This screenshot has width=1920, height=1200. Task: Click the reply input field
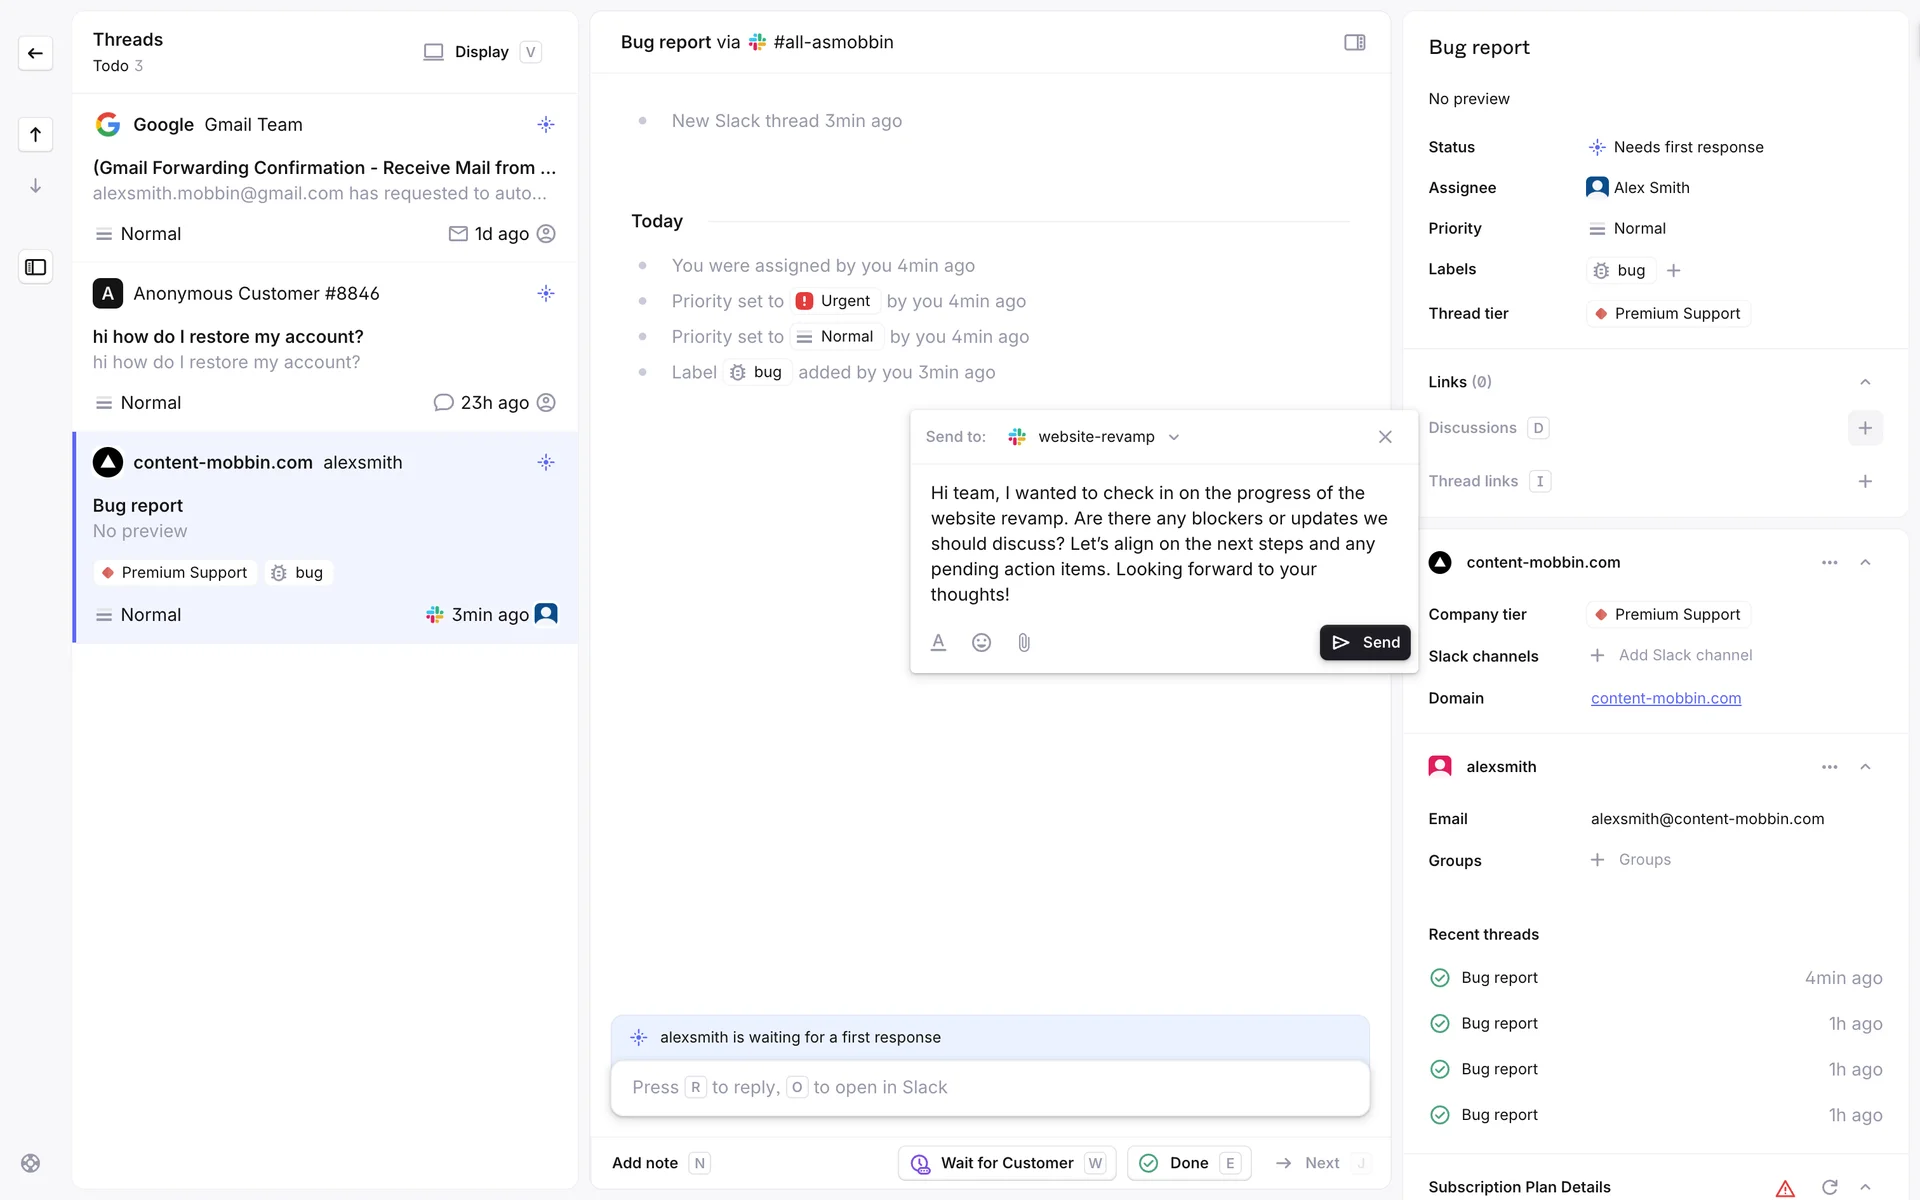pos(989,1087)
